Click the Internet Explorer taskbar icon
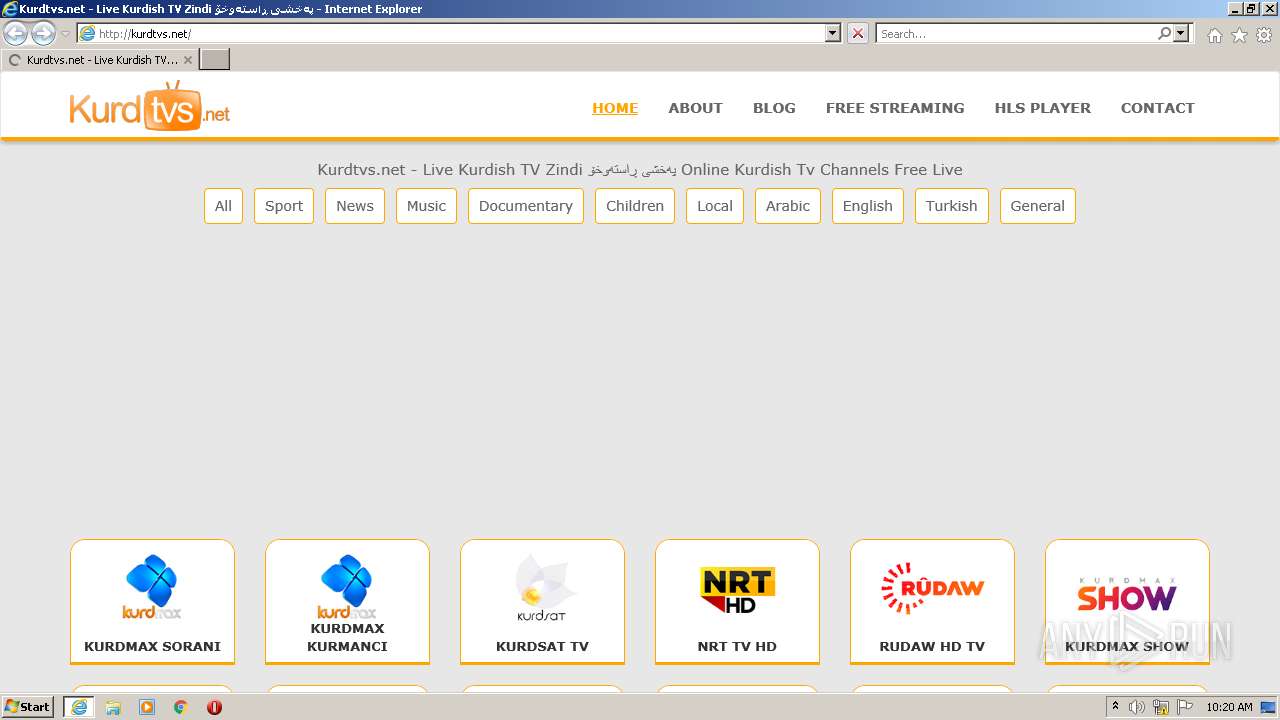Viewport: 1280px width, 720px height. click(78, 707)
